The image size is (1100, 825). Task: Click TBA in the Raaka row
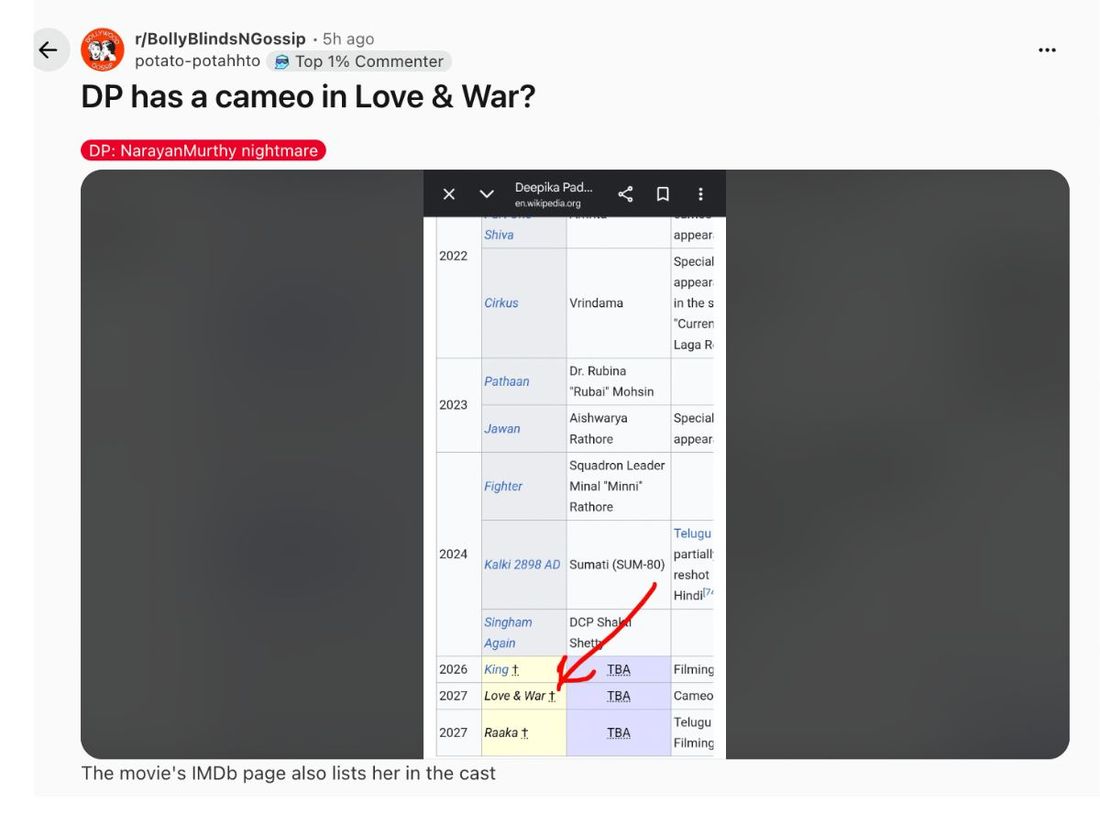[x=618, y=732]
